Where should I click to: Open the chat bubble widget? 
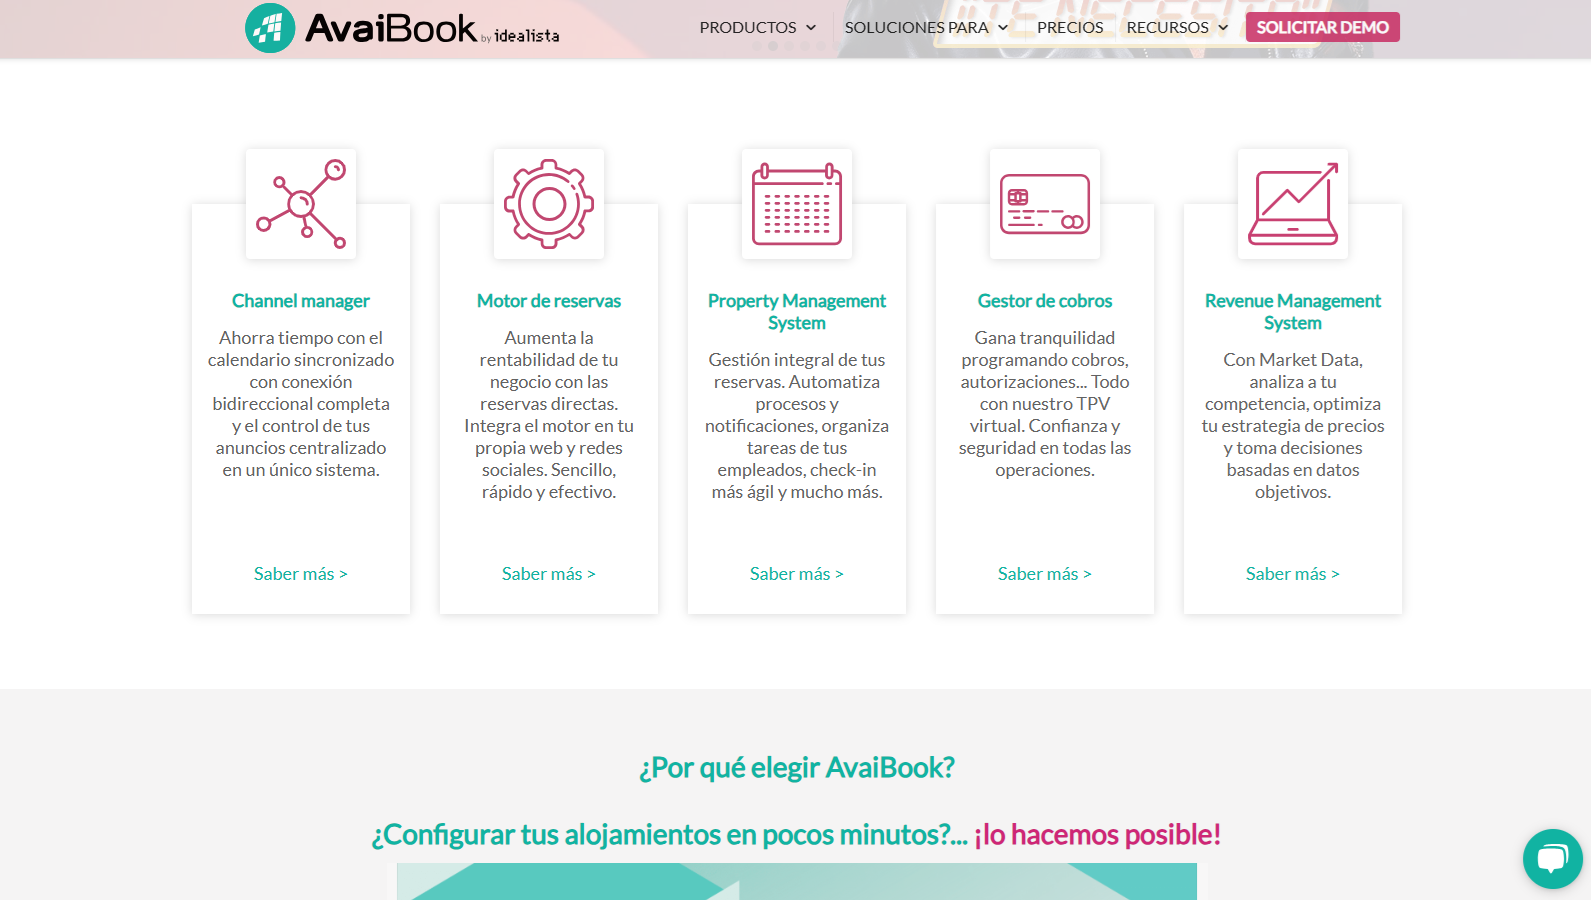pos(1552,859)
